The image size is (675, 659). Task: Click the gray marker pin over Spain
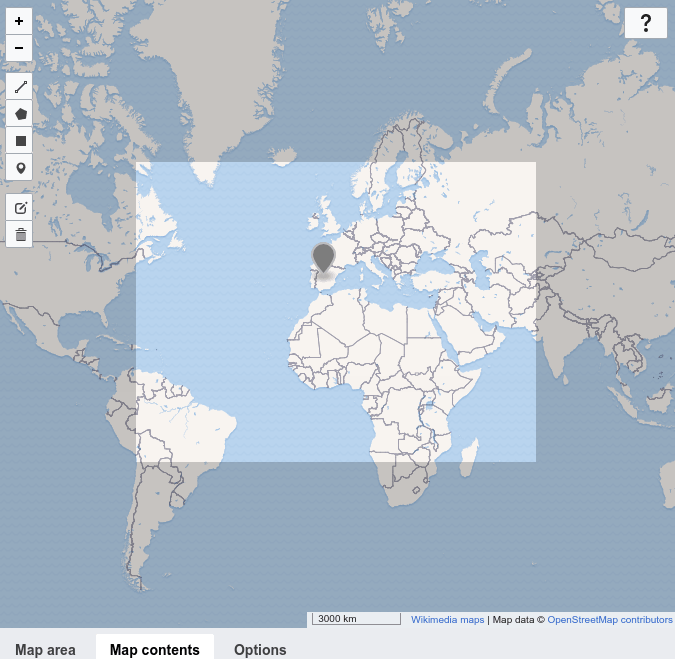(x=323, y=258)
